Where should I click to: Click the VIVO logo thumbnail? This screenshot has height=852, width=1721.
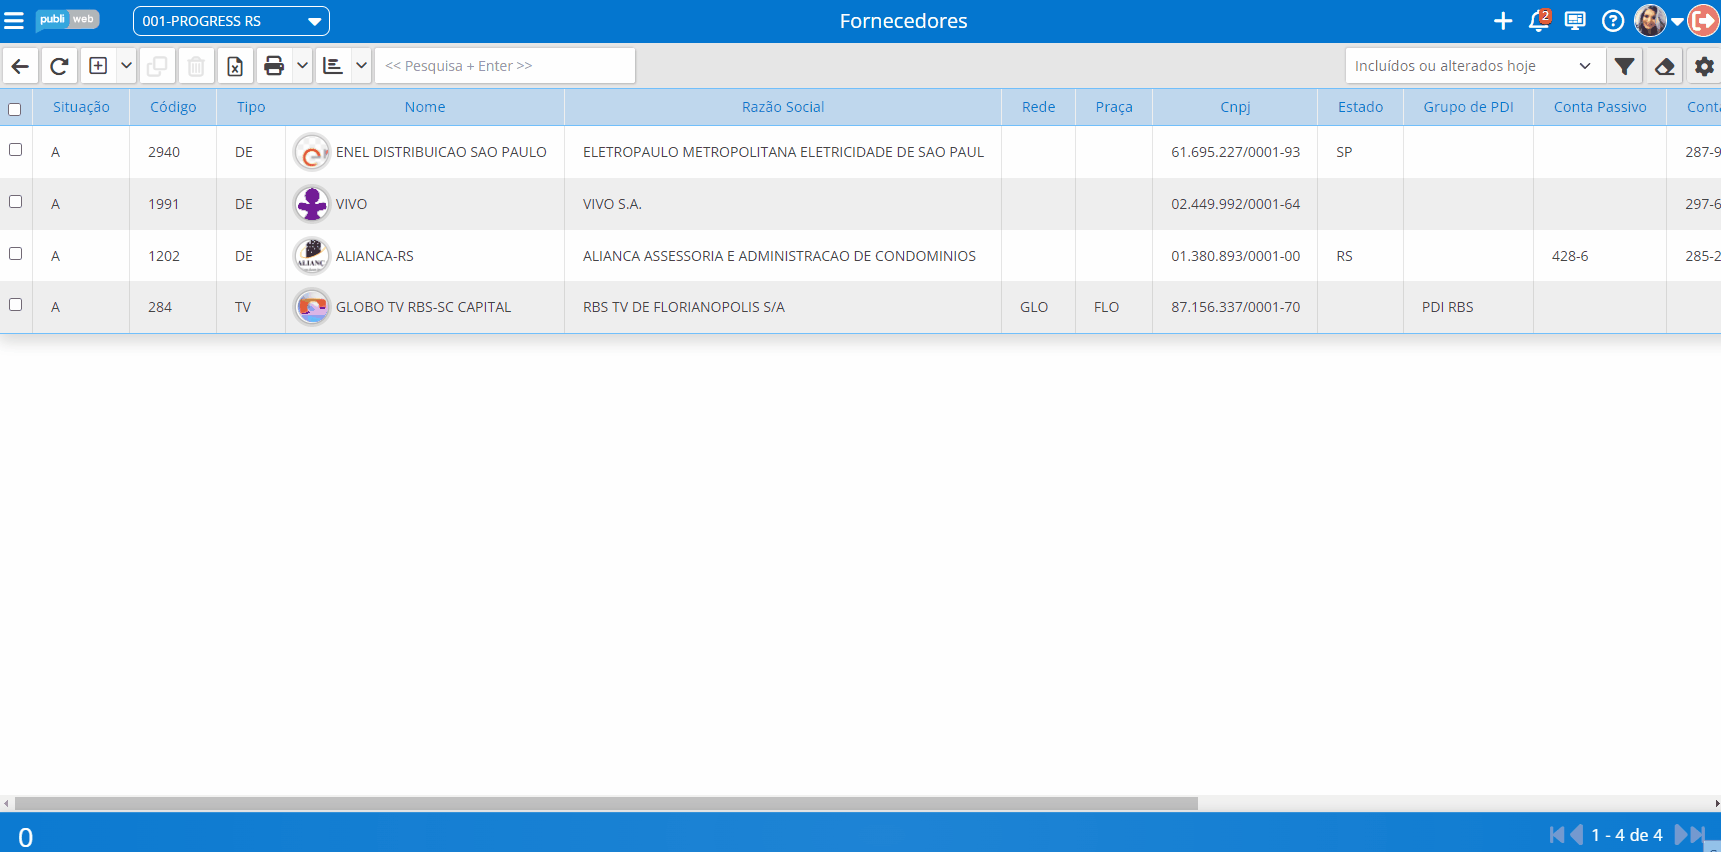tap(312, 204)
